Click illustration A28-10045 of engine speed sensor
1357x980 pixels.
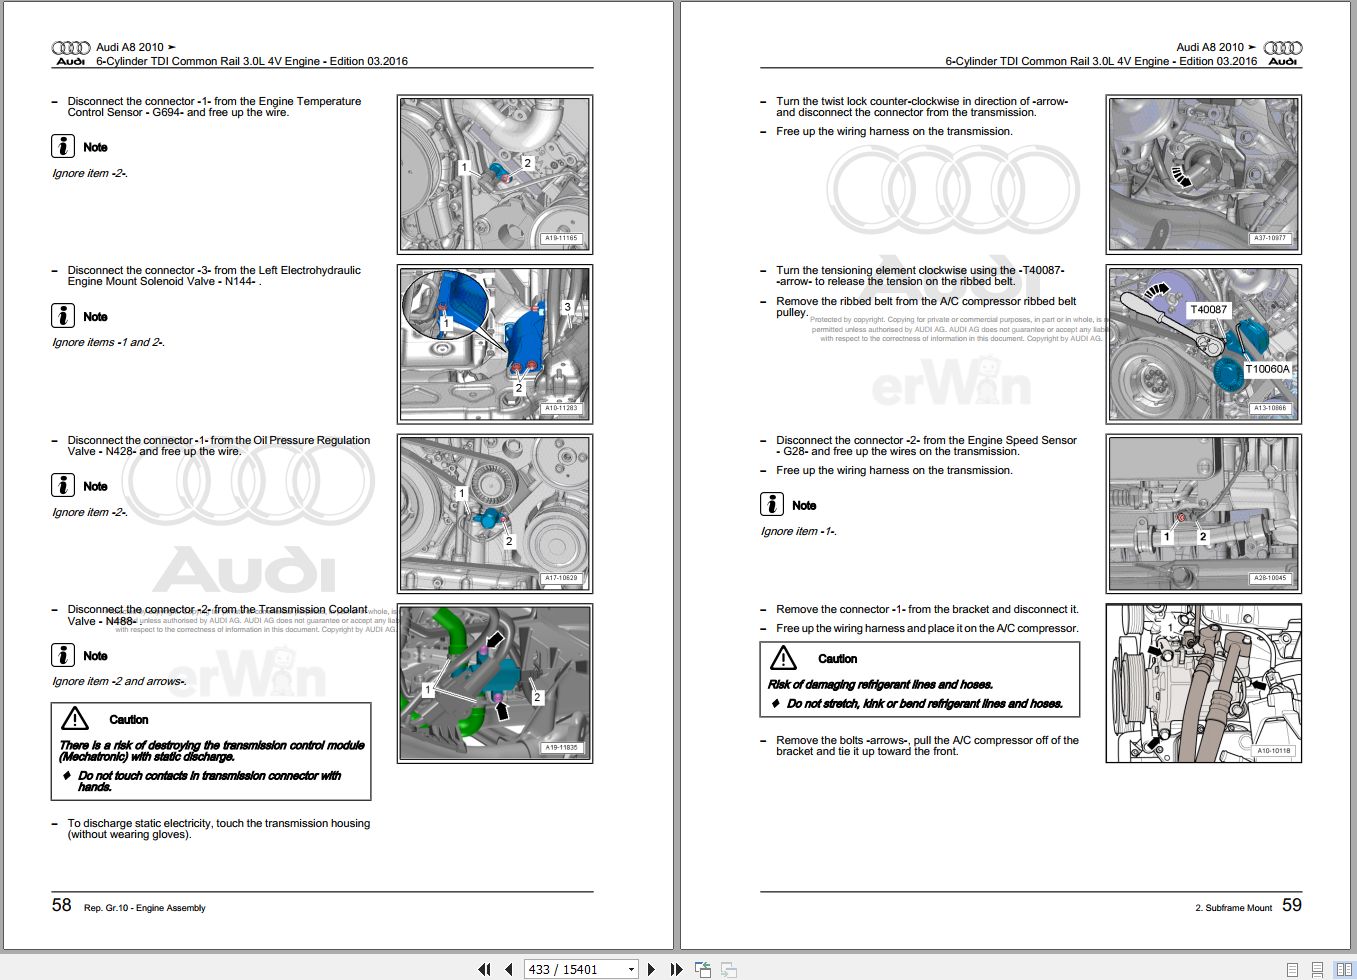tap(1204, 514)
